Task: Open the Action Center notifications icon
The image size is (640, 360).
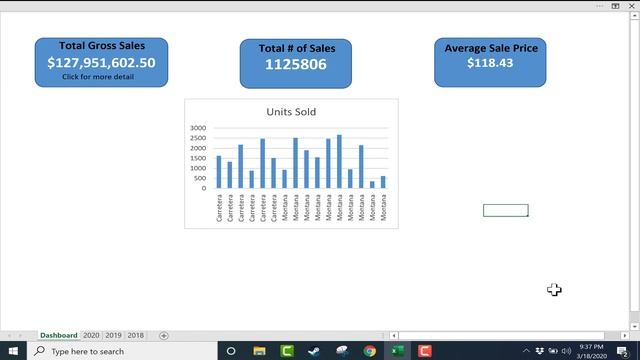Action: tap(622, 351)
